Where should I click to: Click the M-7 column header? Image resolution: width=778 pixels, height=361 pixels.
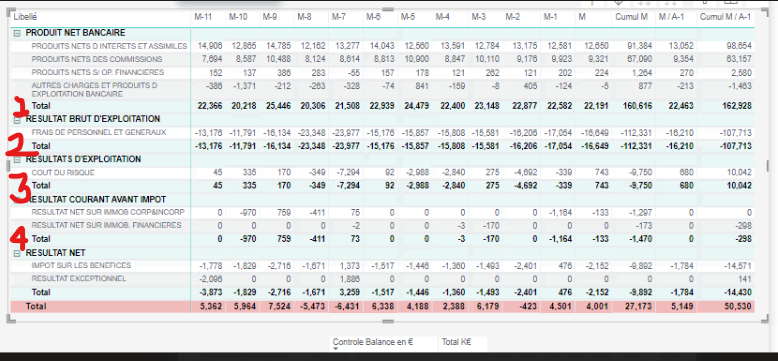pos(339,17)
